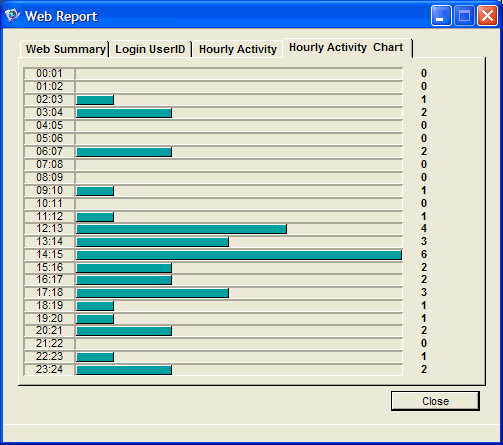
Task: Click the 03:04 teal activity bar
Action: click(x=124, y=113)
